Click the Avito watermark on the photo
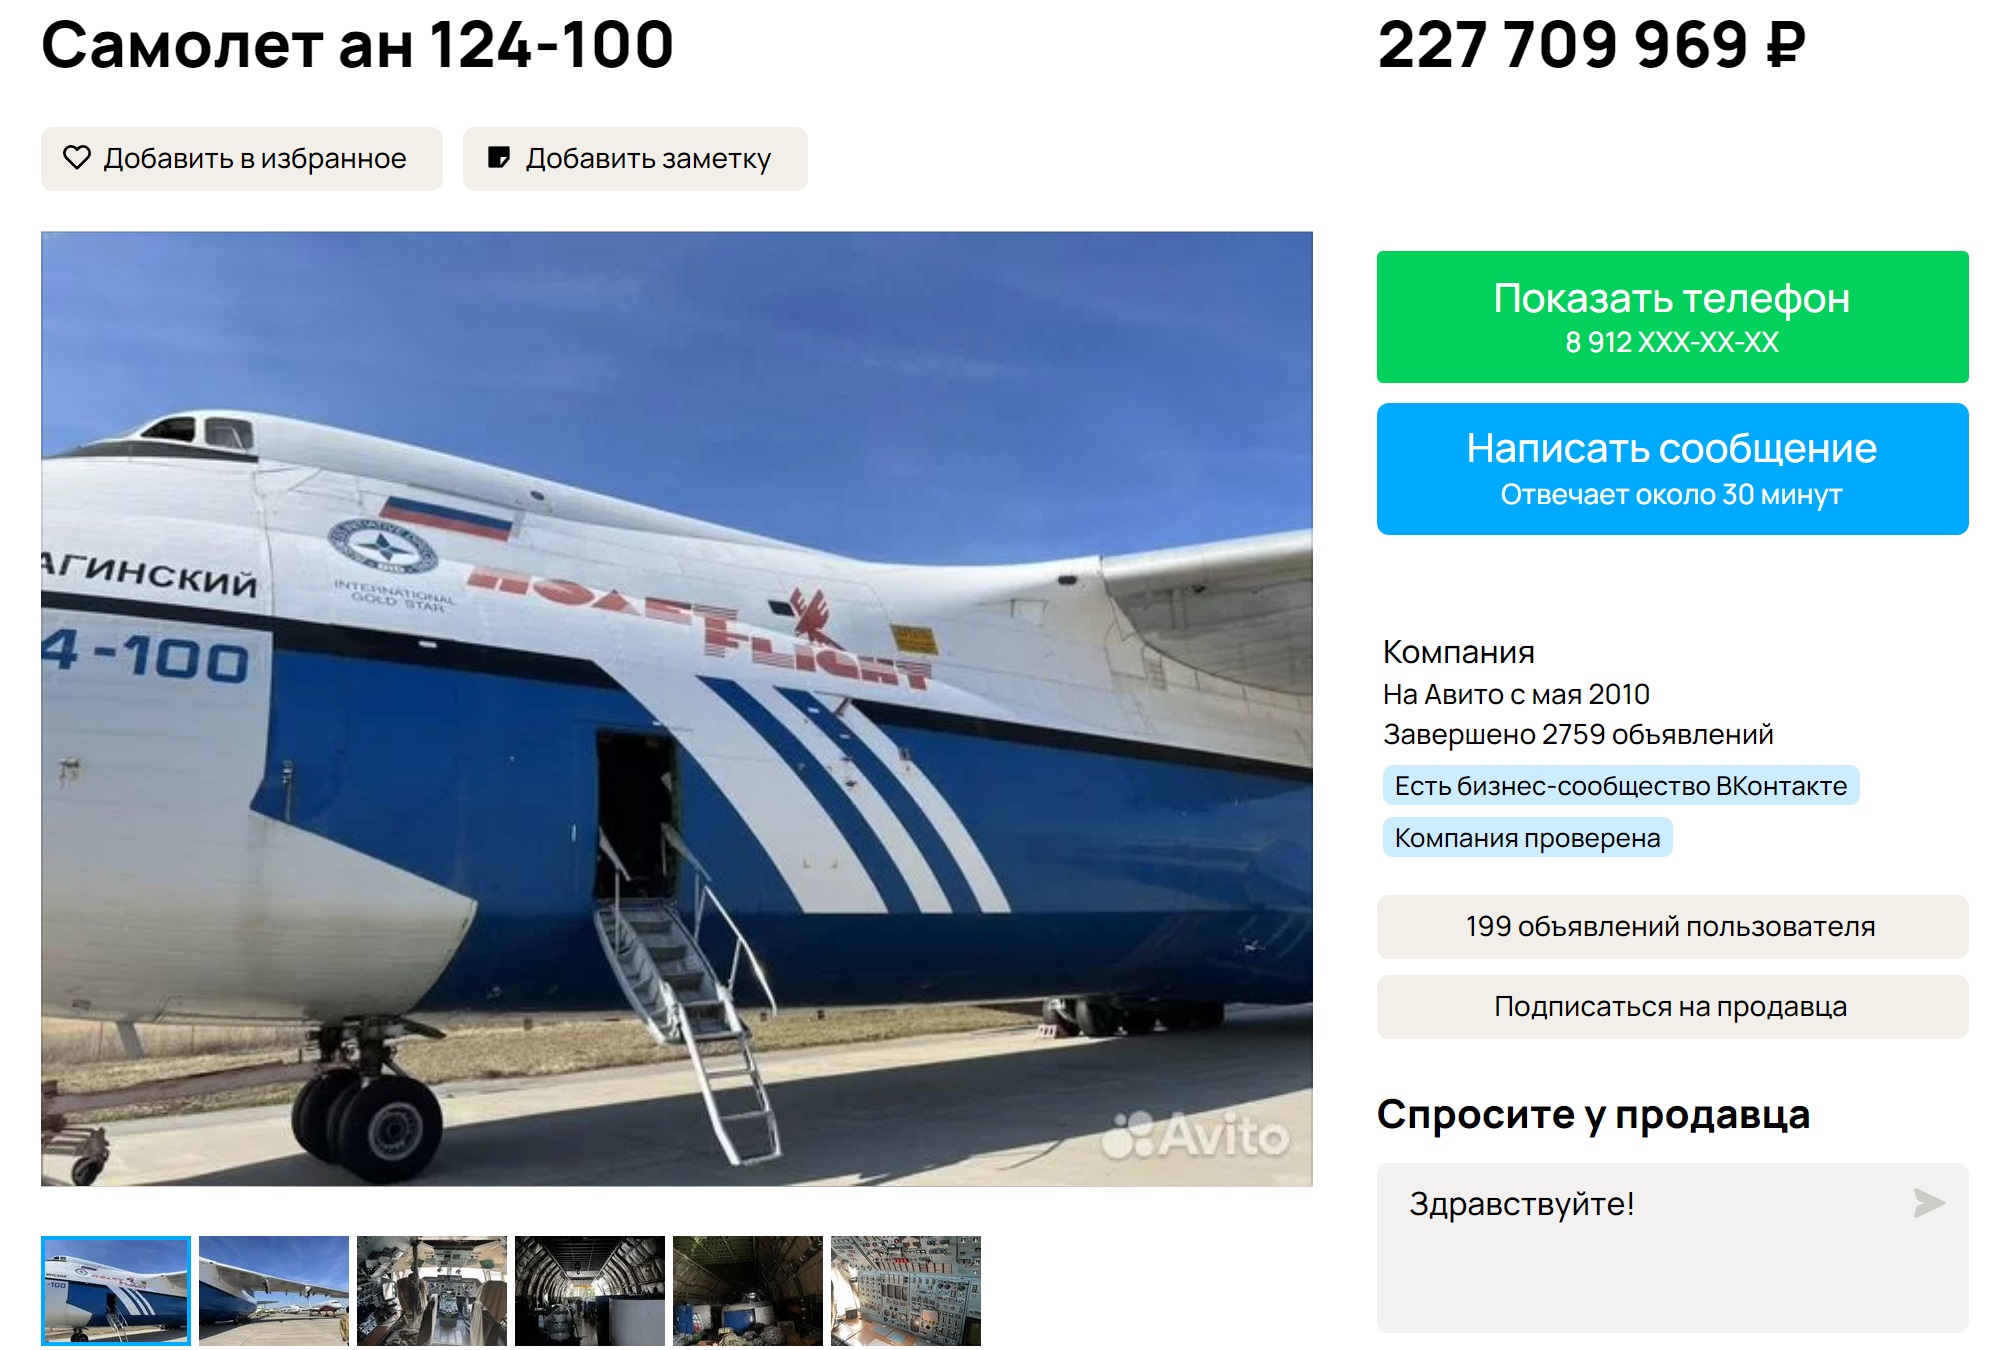 pos(1196,1135)
